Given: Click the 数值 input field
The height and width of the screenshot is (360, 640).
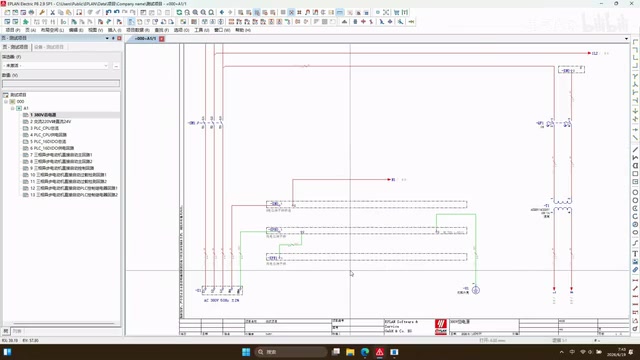Looking at the screenshot, I should point(61,83).
